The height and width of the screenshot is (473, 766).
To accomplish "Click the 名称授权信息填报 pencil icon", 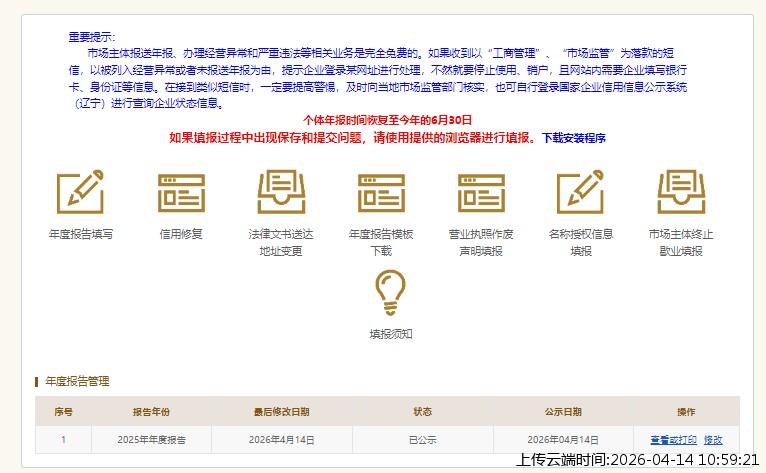I will pyautogui.click(x=581, y=192).
